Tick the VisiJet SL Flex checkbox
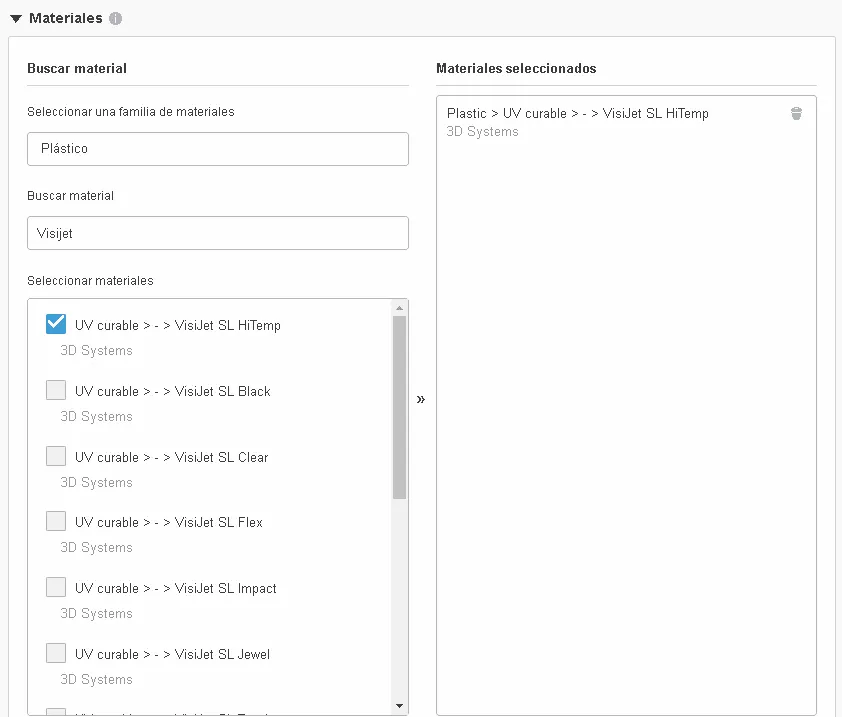842x717 pixels. tap(56, 521)
